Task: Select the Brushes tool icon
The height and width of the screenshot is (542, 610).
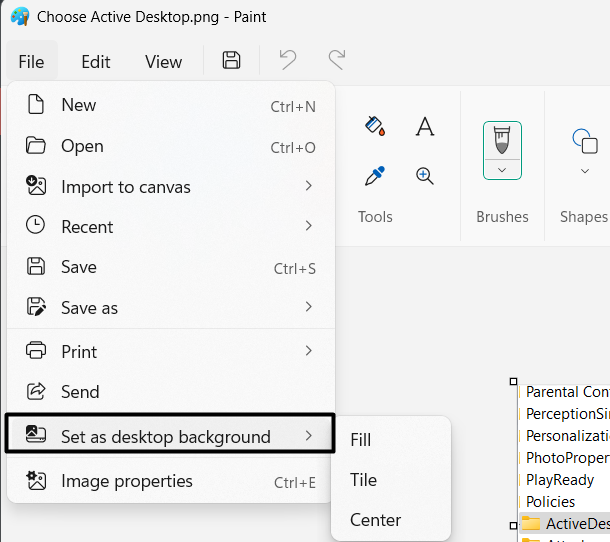Action: coord(502,140)
